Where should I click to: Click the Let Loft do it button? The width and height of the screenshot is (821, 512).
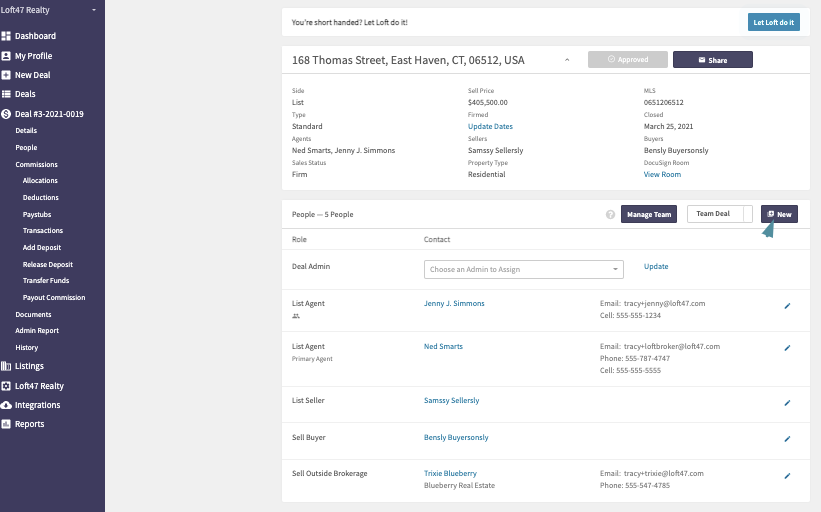(x=773, y=22)
